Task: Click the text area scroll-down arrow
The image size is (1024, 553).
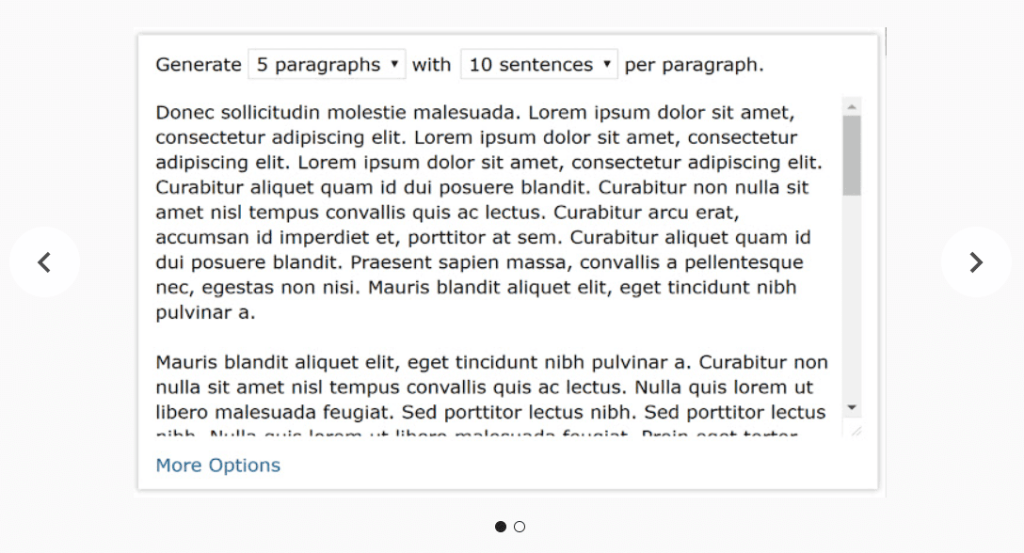Action: tap(852, 407)
